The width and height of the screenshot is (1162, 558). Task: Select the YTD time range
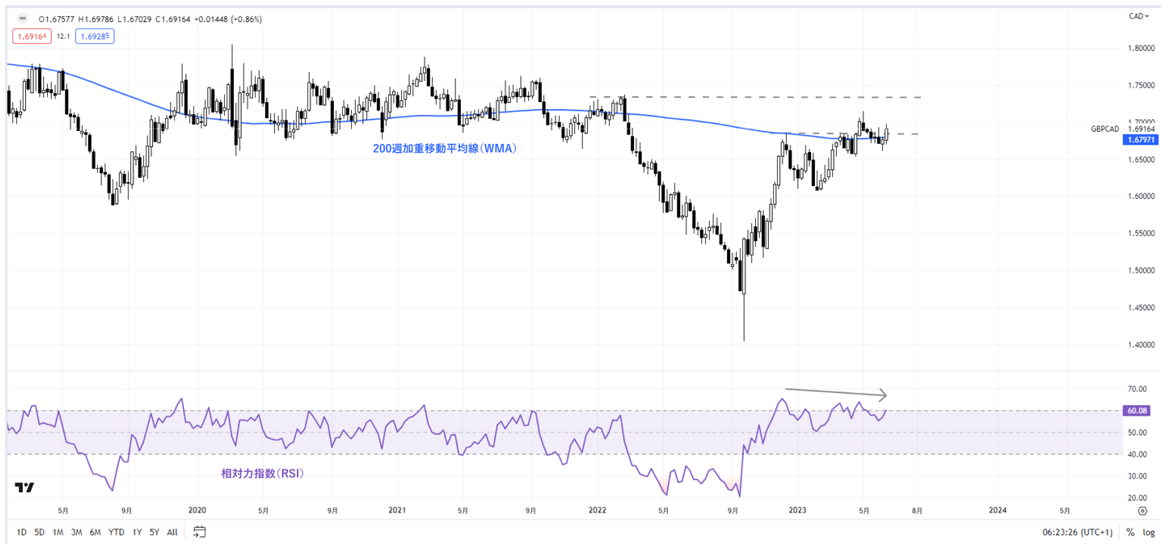pos(116,532)
